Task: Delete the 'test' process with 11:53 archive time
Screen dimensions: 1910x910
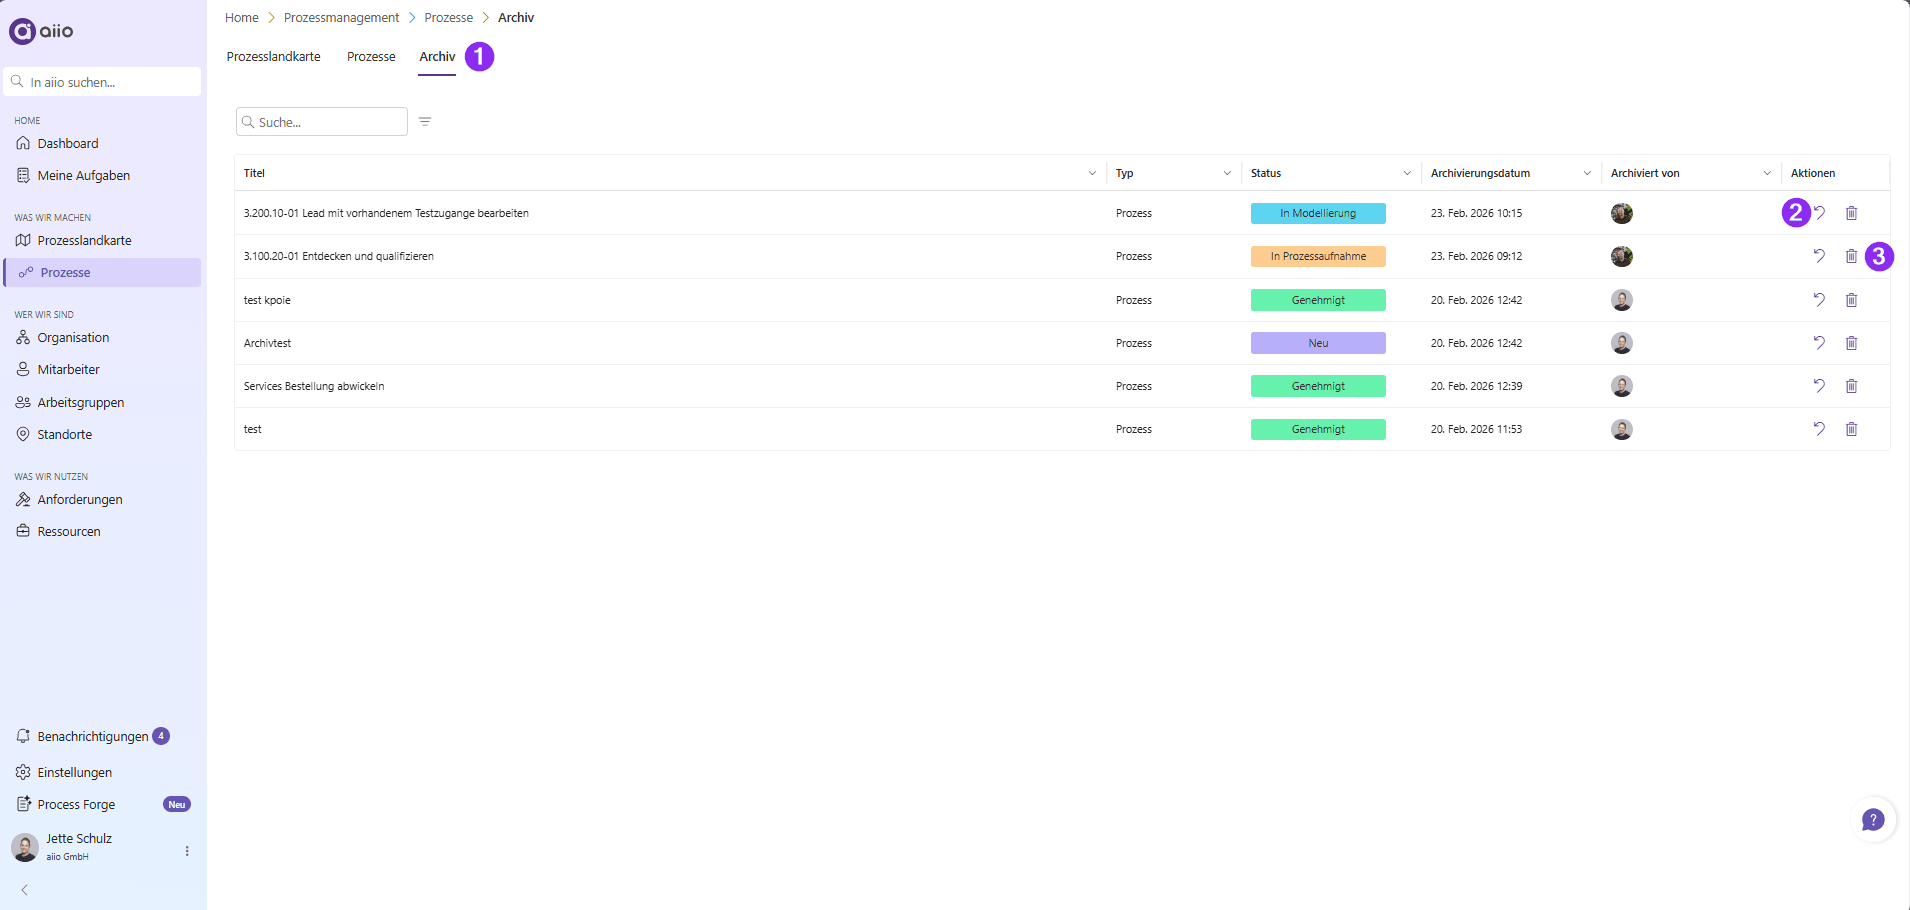Action: (x=1851, y=429)
